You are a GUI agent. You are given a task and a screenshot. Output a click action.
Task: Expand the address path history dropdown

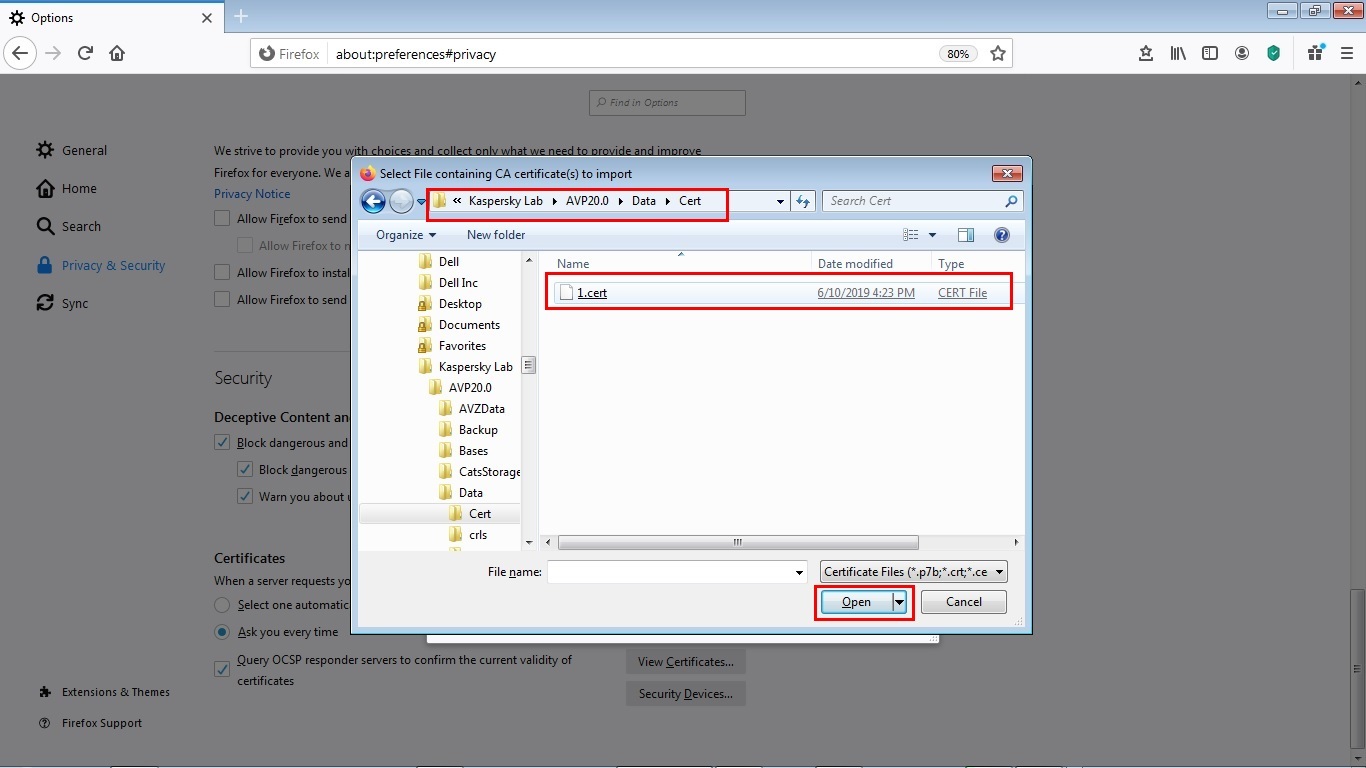click(780, 201)
